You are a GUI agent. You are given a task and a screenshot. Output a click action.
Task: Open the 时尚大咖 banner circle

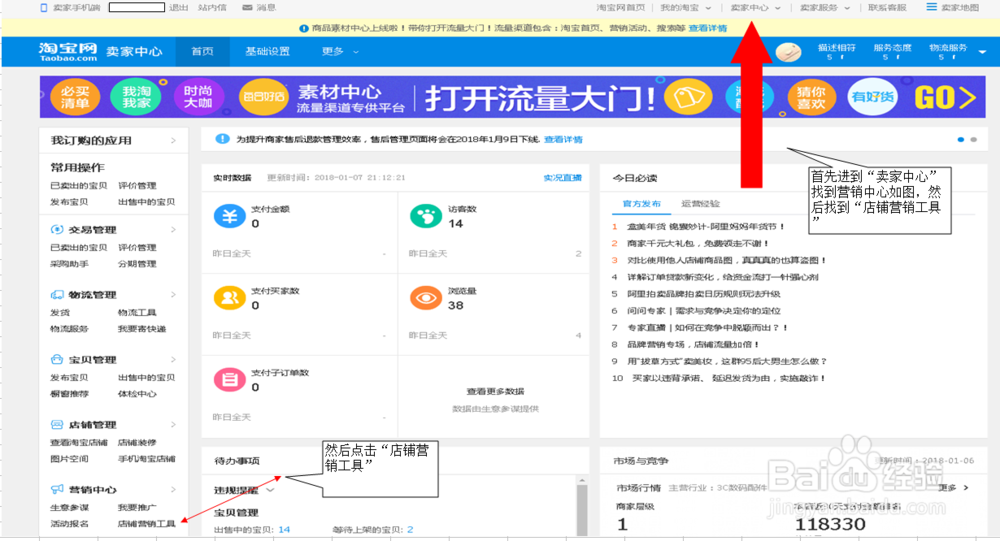198,97
